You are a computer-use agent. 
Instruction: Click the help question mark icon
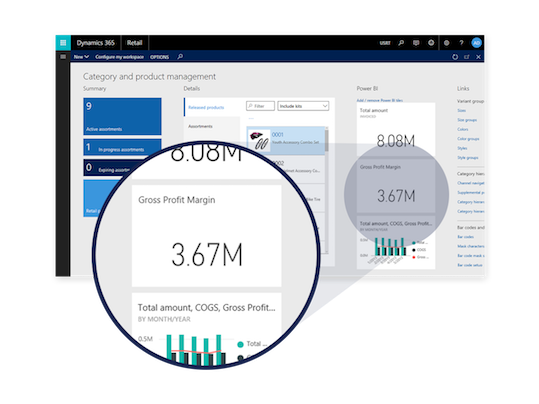(461, 43)
